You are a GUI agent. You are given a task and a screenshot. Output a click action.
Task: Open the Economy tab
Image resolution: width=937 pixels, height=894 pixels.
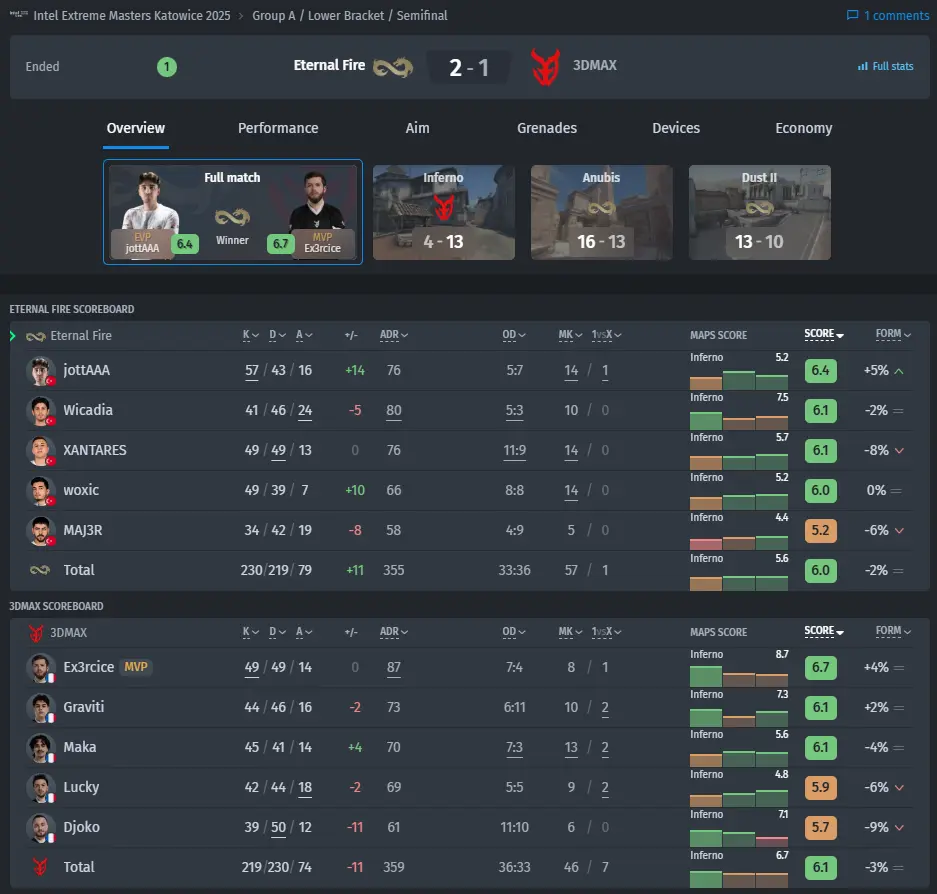[803, 128]
